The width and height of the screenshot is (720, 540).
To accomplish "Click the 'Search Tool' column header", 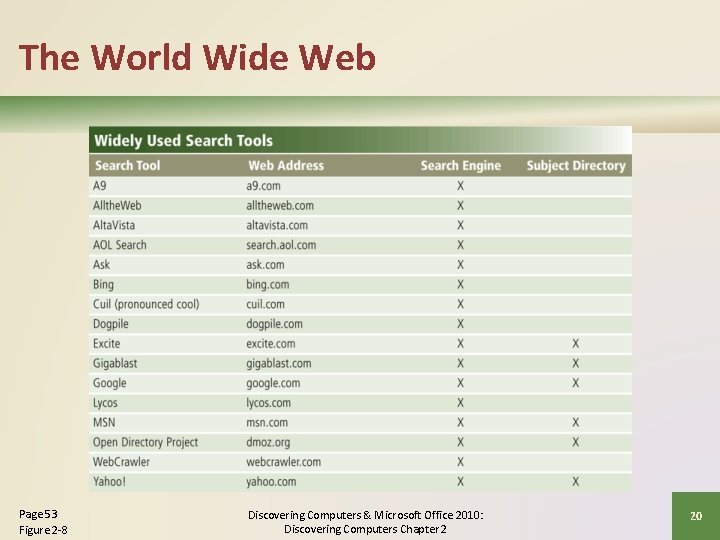I will pos(127,165).
